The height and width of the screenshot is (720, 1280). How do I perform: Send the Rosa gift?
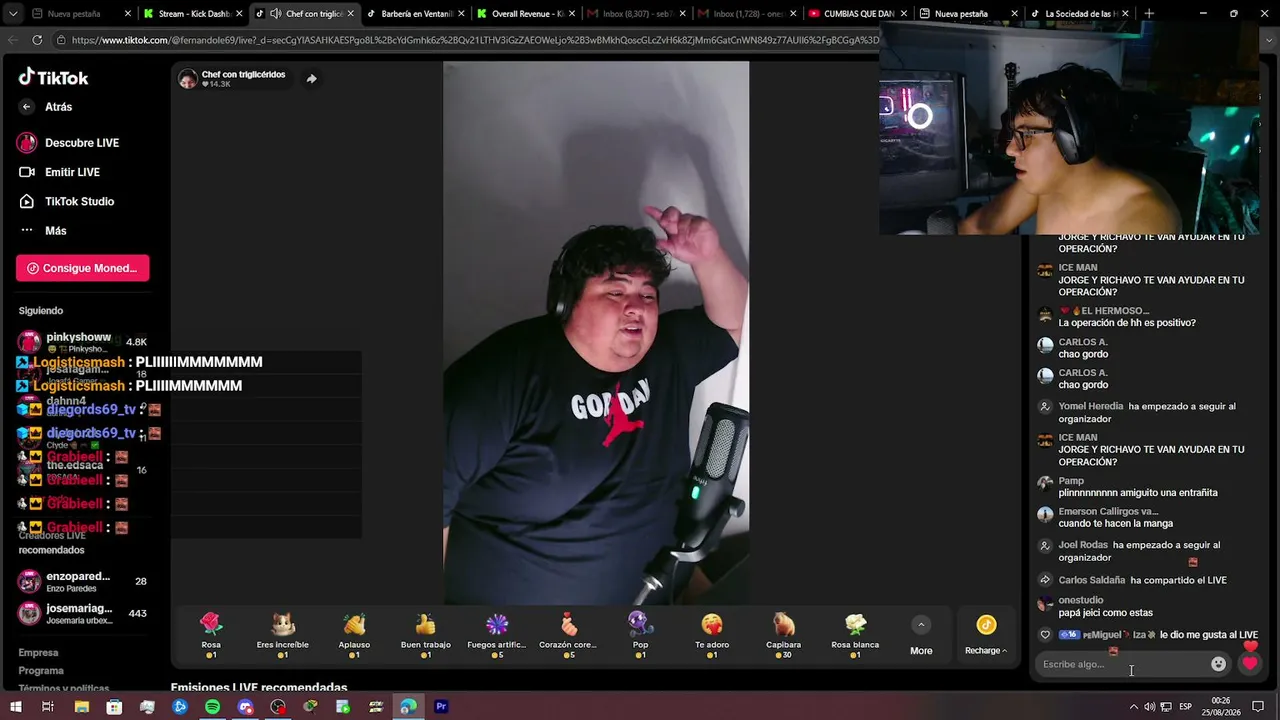(x=211, y=635)
